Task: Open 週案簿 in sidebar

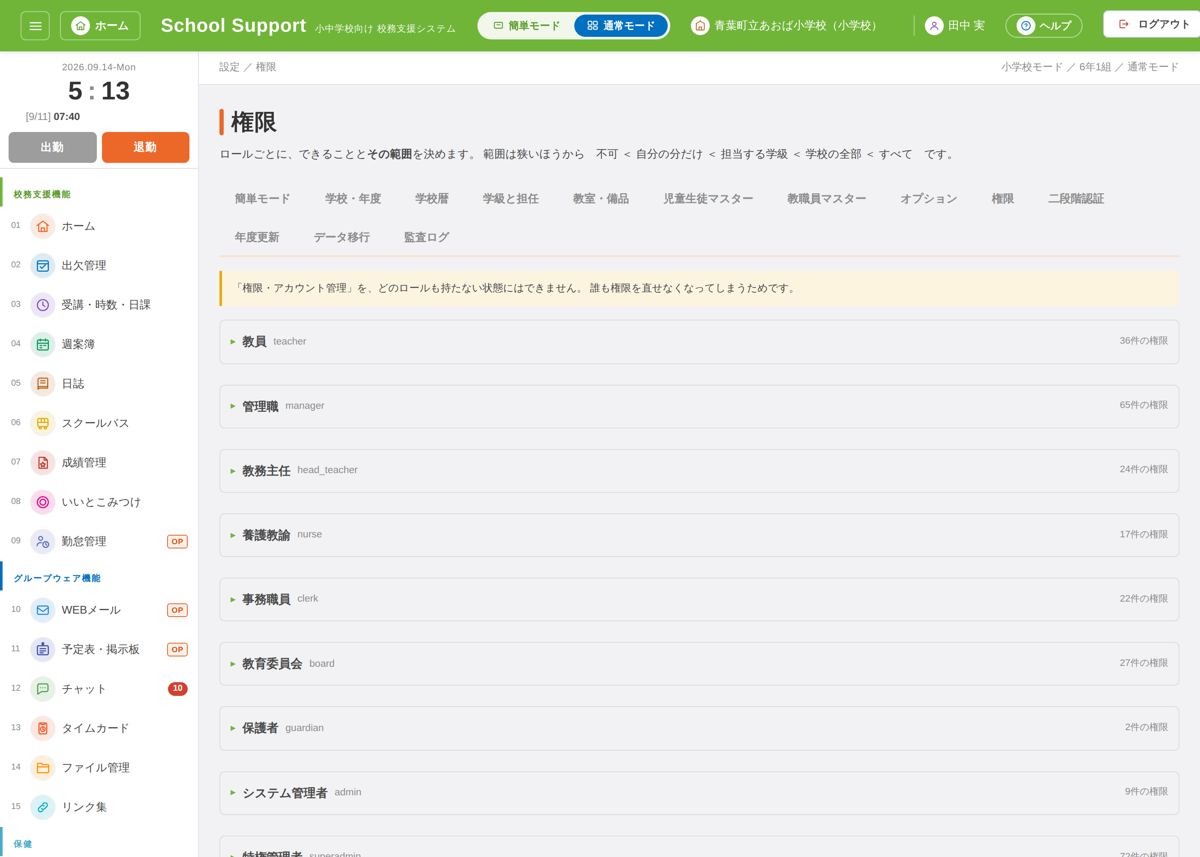Action: 99,344
